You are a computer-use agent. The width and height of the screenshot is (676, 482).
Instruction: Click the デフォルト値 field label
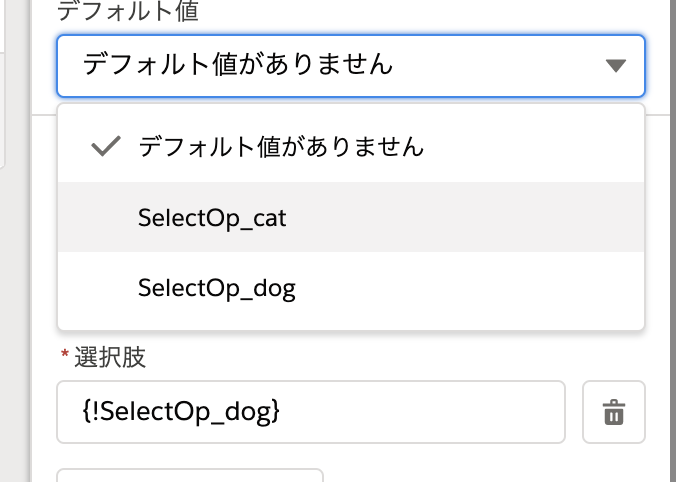[x=128, y=11]
